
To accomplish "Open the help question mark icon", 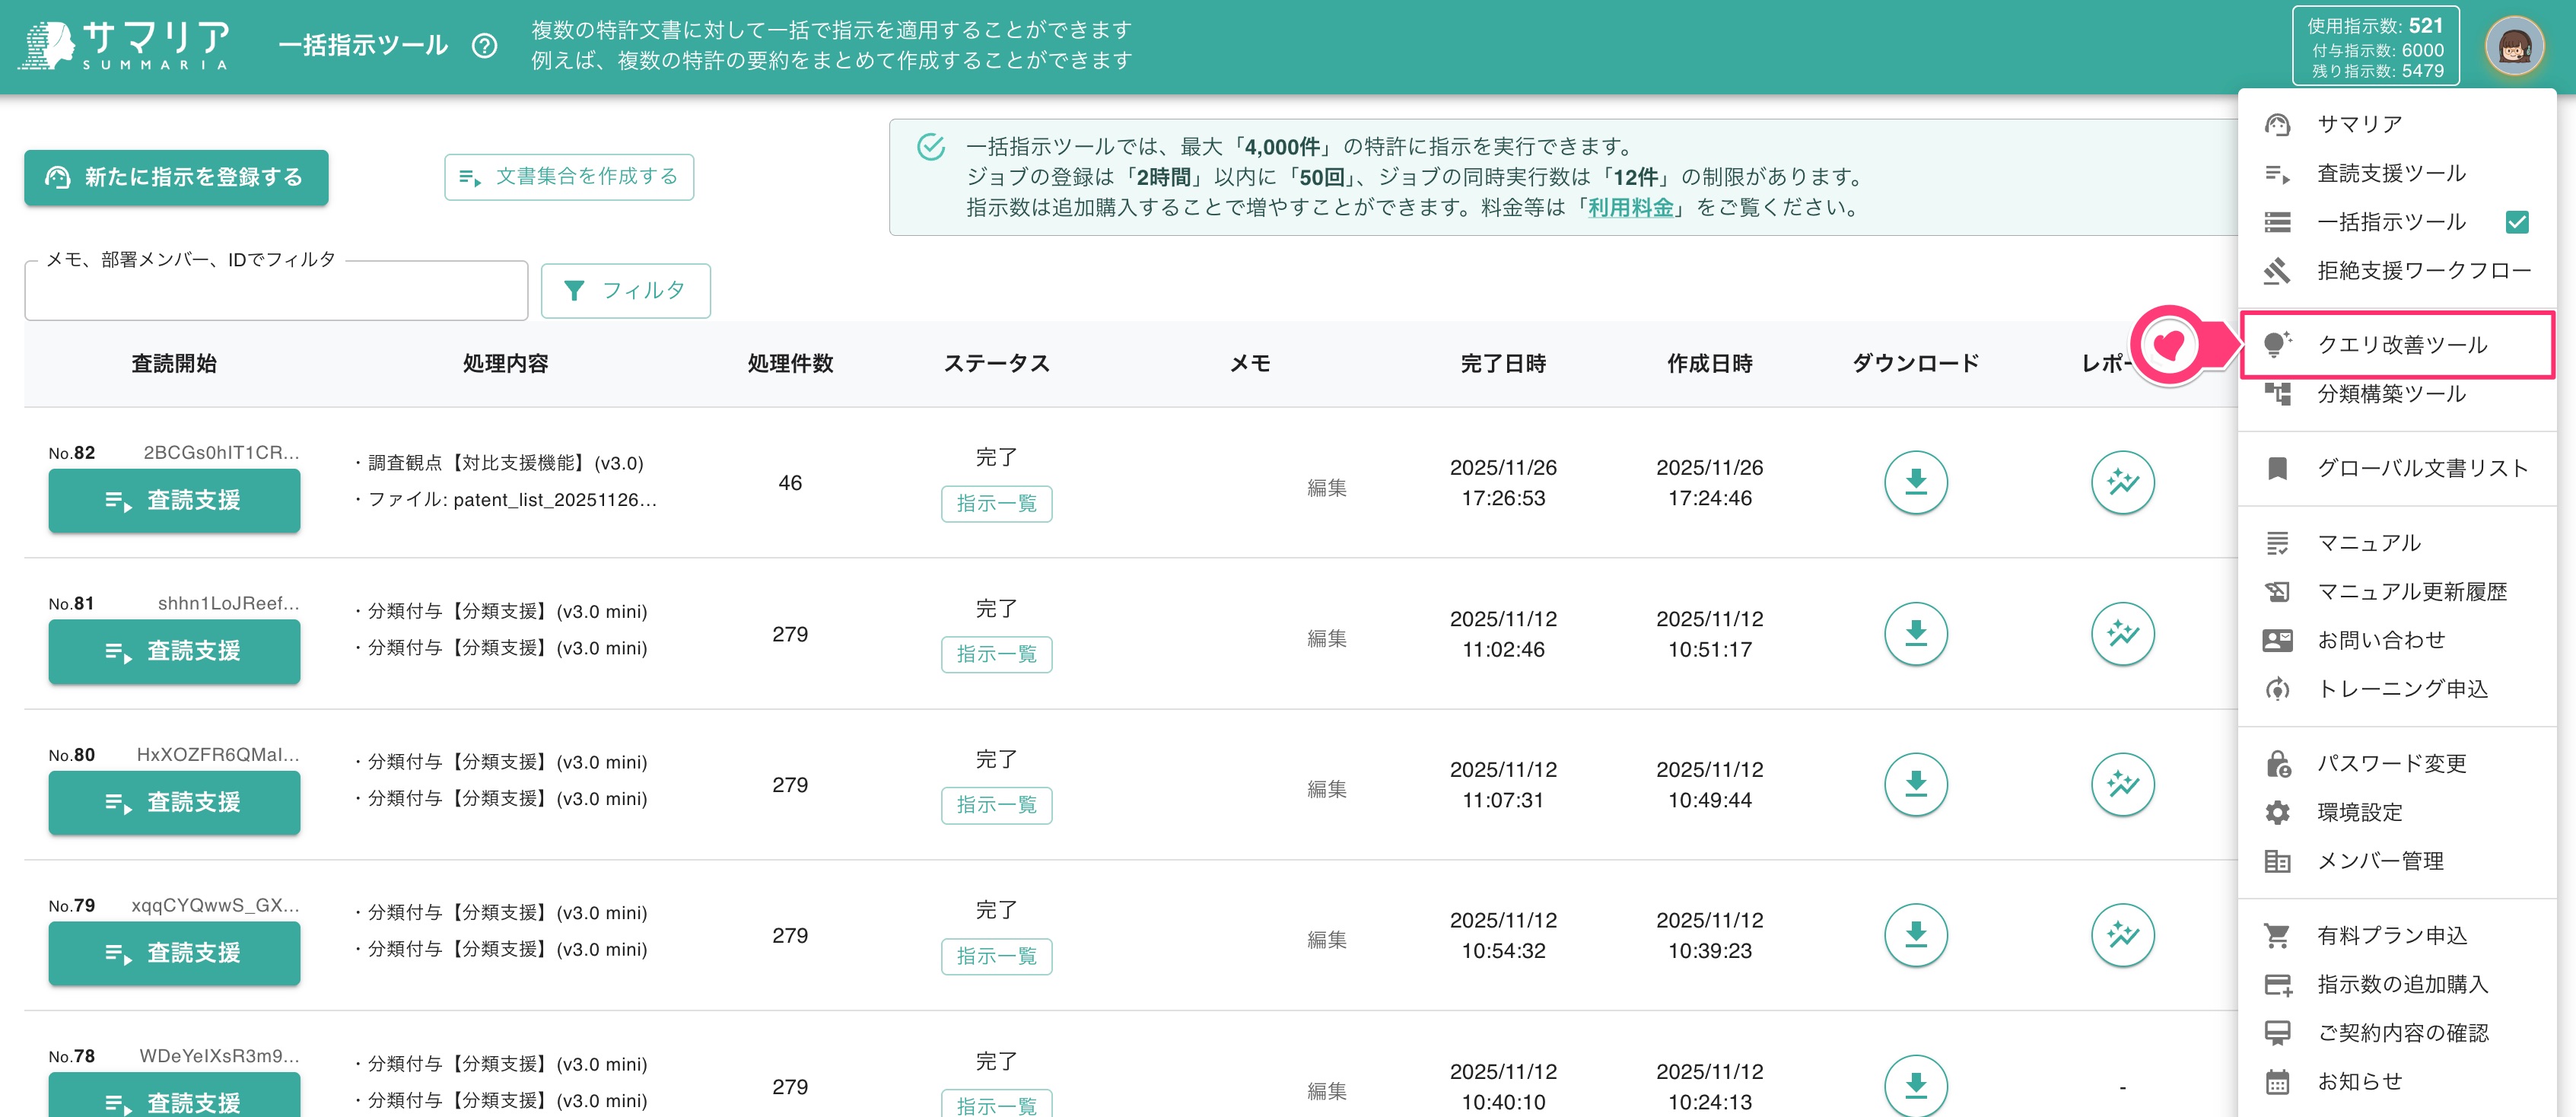I will (485, 46).
